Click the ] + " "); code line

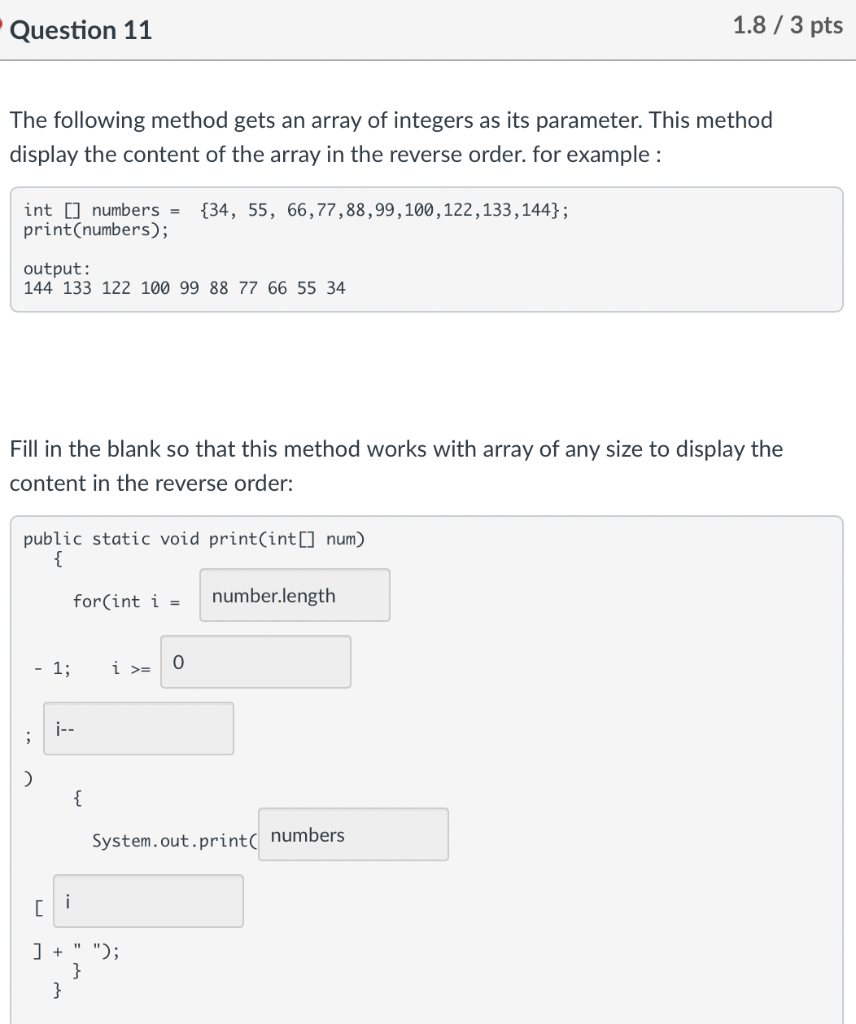(x=76, y=951)
